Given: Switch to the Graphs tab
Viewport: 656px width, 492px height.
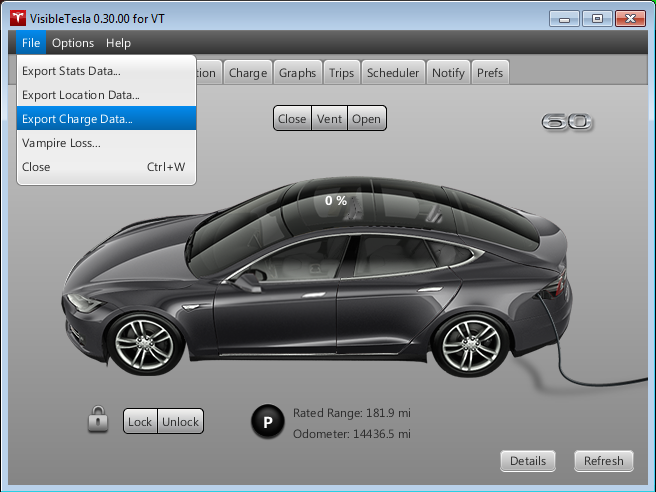Looking at the screenshot, I should [297, 72].
